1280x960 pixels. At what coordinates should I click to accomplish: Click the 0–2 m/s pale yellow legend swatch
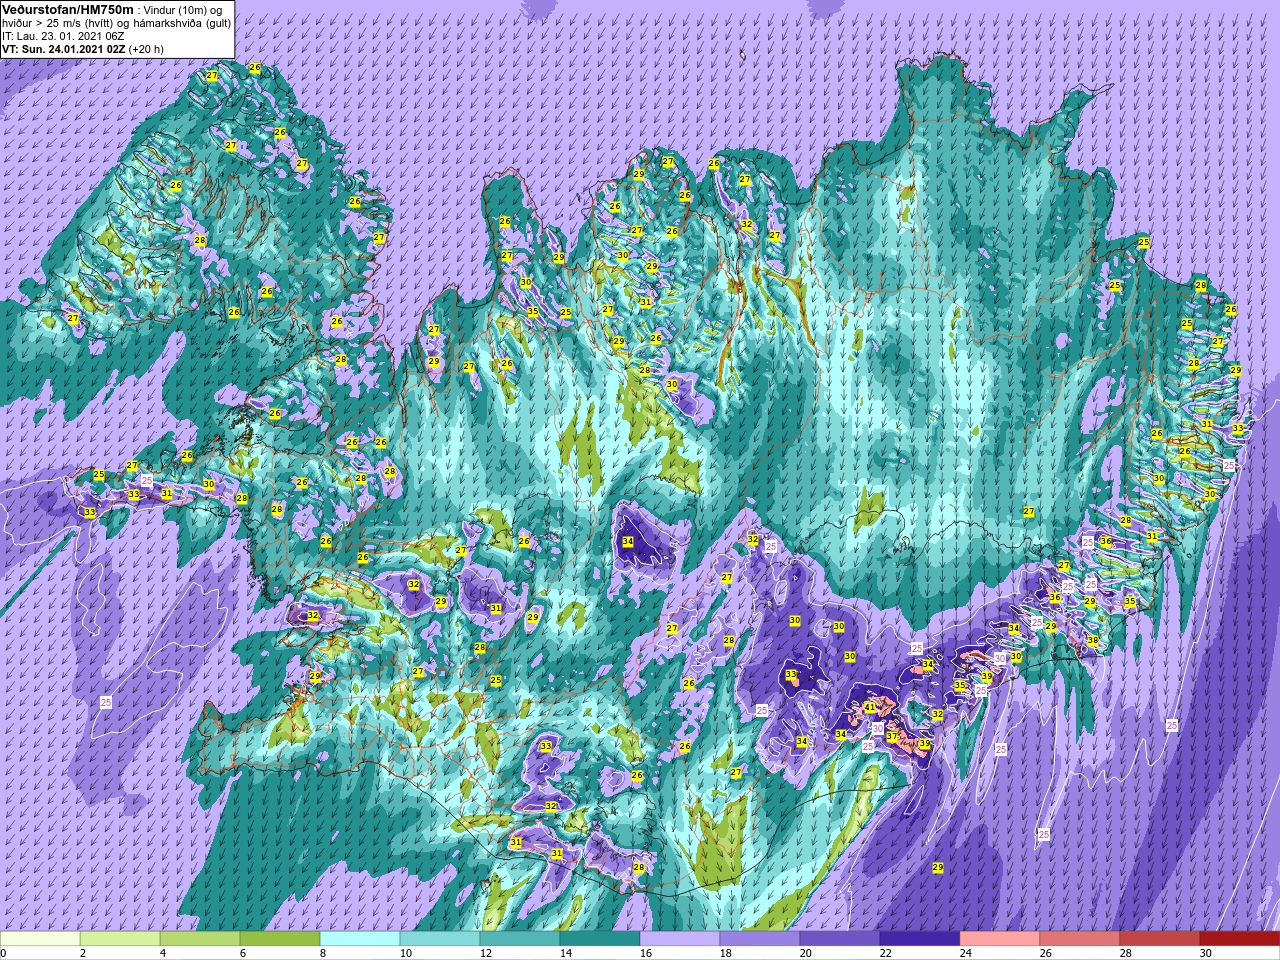(40, 939)
